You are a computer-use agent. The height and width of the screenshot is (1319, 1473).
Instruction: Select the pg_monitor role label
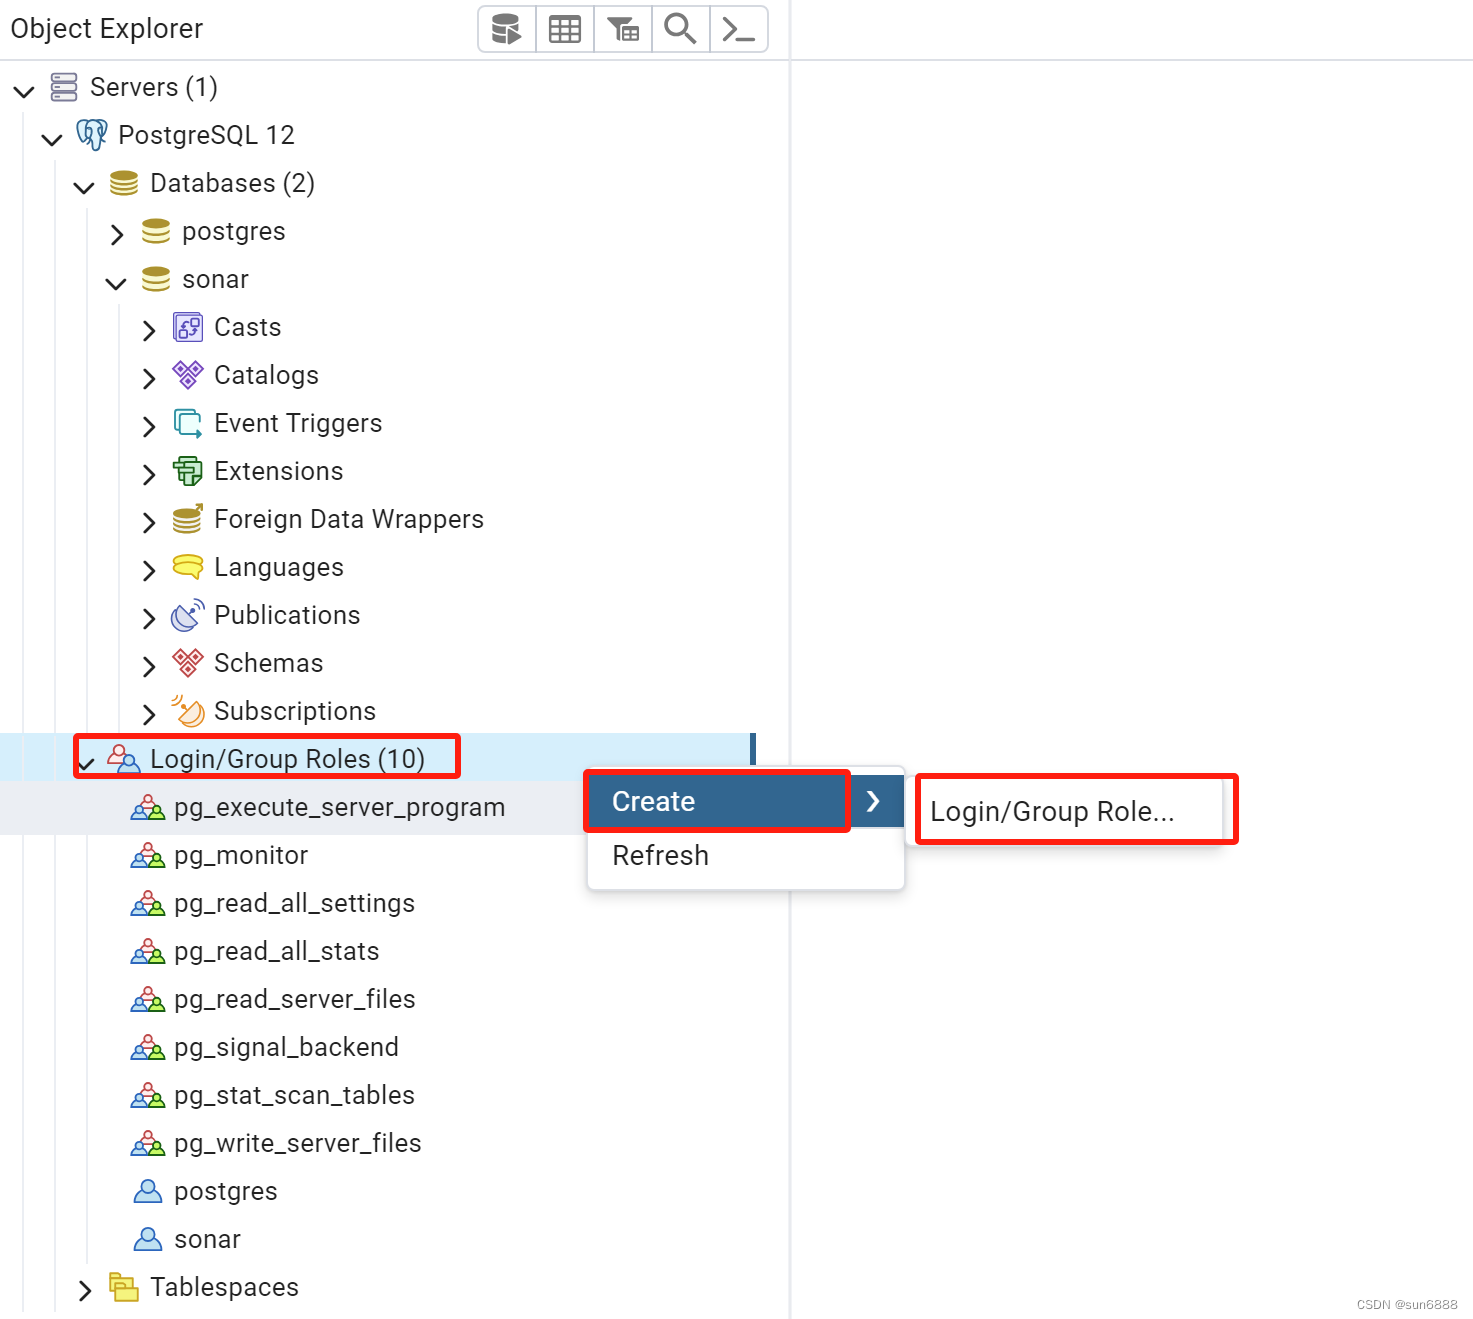(241, 856)
